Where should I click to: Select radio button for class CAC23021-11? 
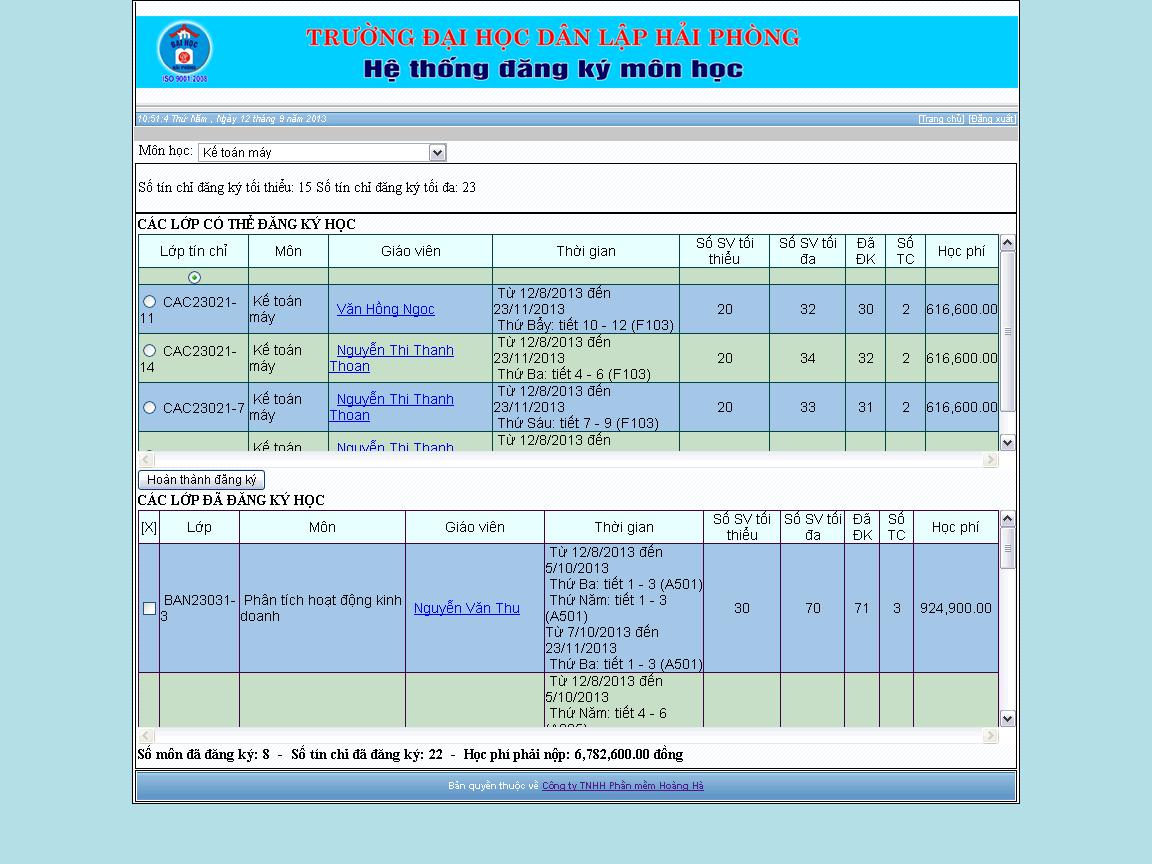150,301
